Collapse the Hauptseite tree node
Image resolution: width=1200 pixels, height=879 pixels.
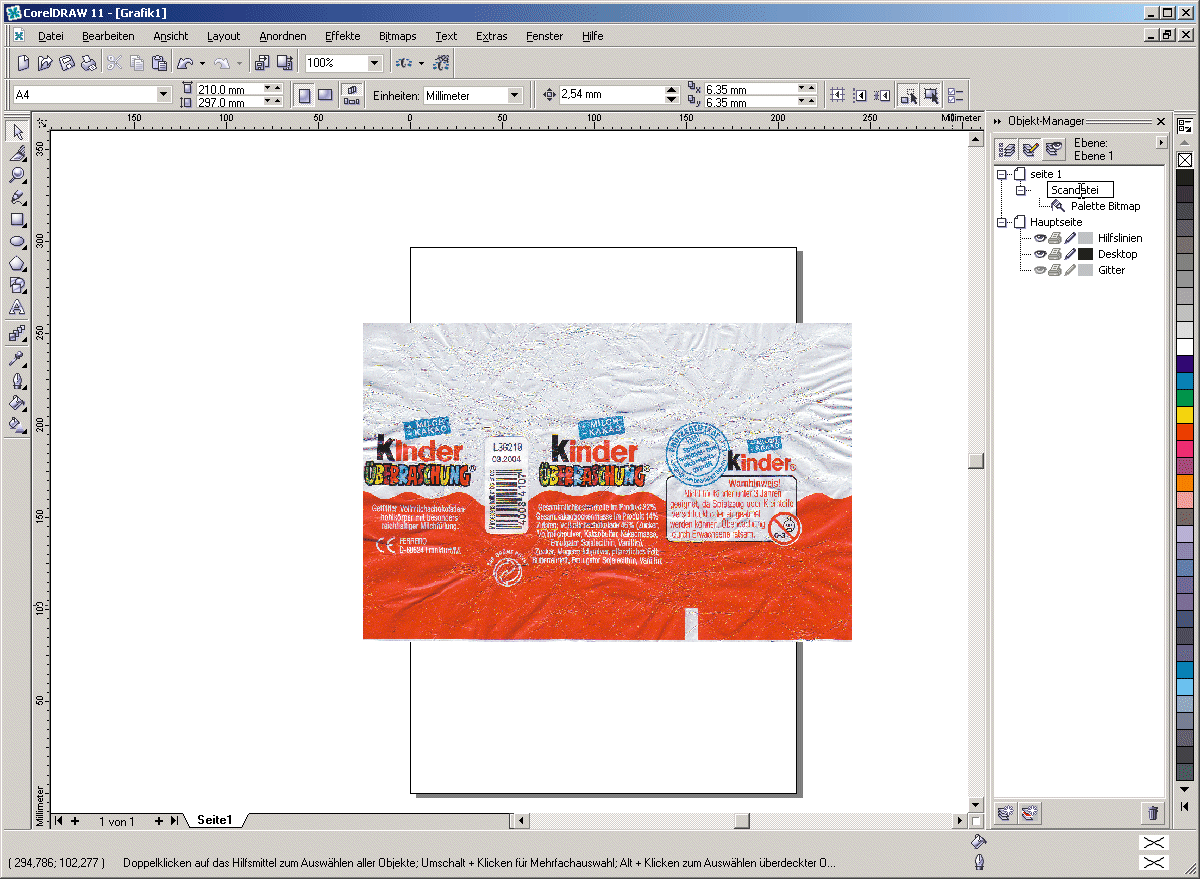coord(1001,222)
